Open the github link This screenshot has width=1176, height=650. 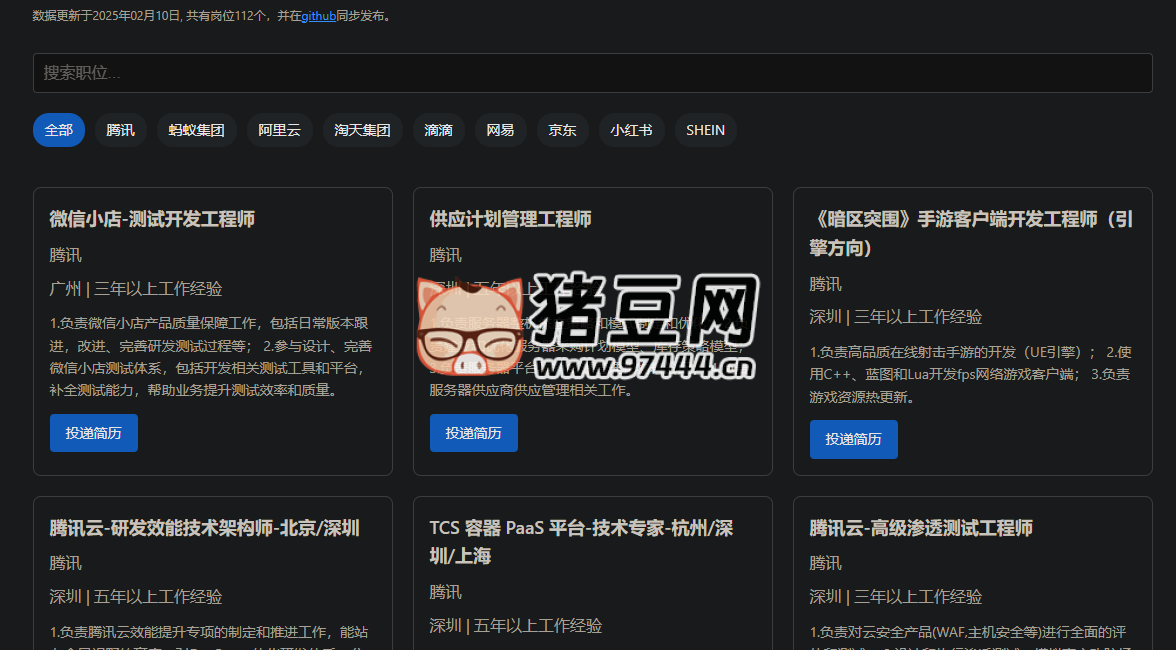(318, 16)
